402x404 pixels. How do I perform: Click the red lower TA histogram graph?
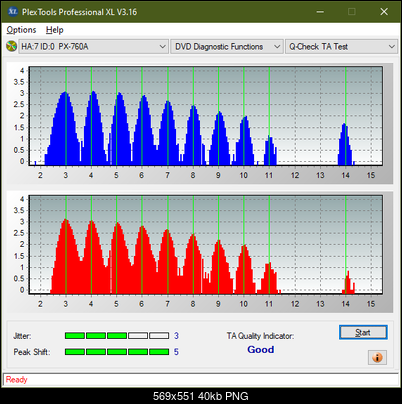(x=206, y=245)
